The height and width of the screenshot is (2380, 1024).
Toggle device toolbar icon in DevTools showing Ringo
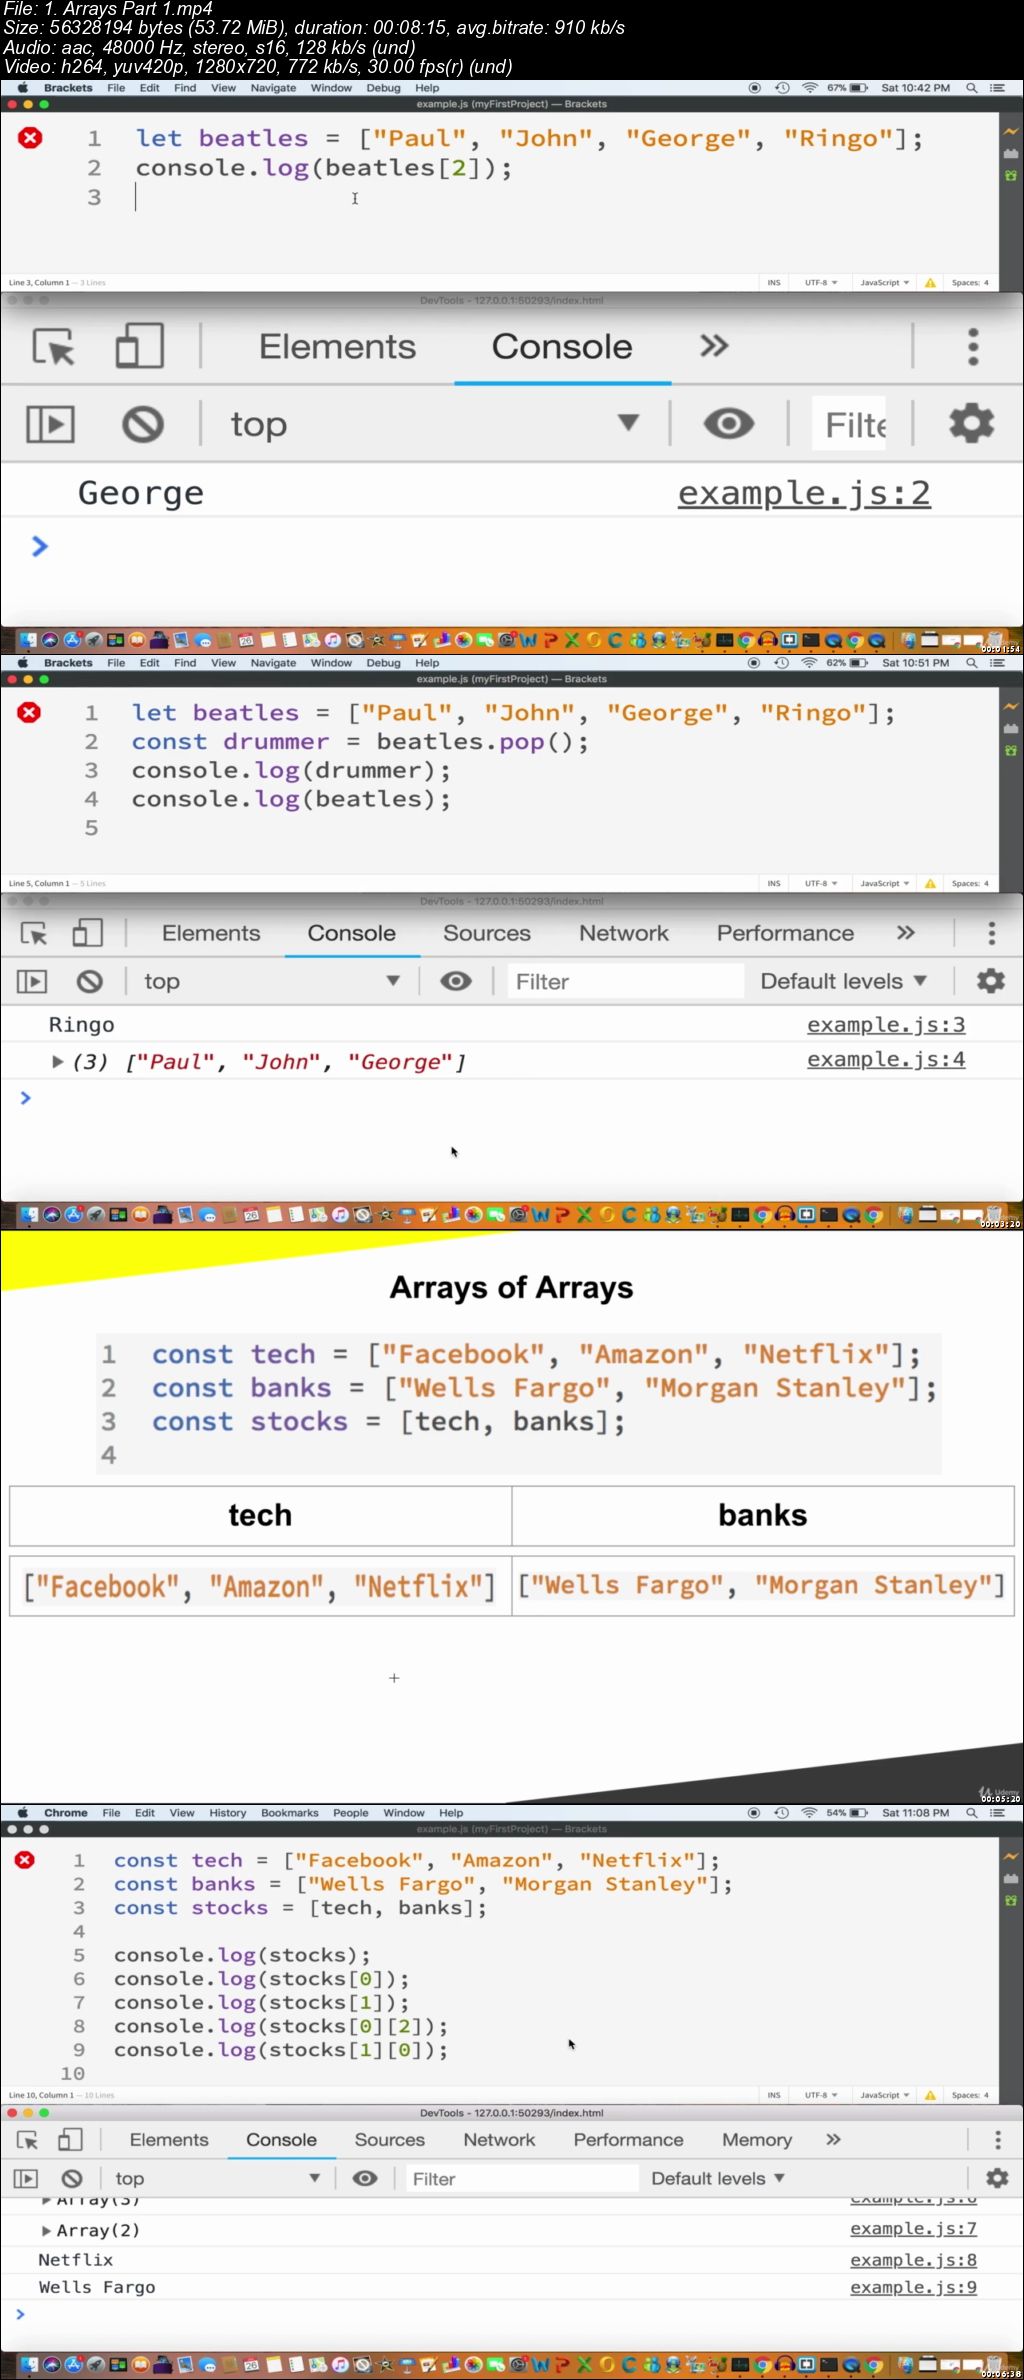(x=88, y=933)
